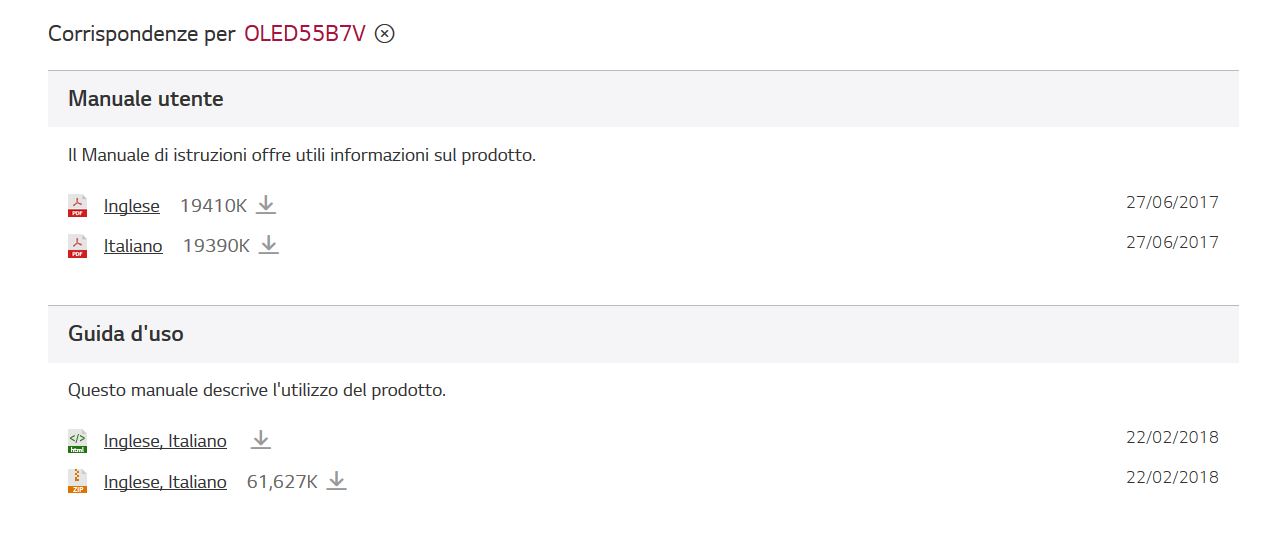Screen dimensions: 1282x552
Task: Click the Manuale di istruzioni description text
Action: [302, 156]
